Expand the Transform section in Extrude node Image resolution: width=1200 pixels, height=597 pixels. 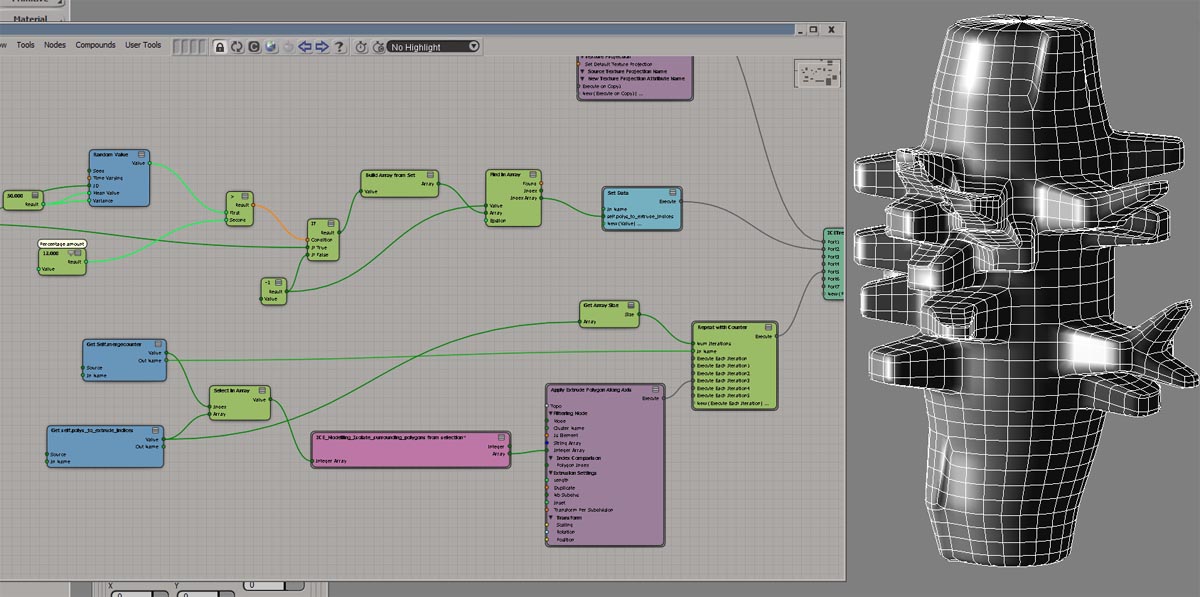[x=550, y=517]
